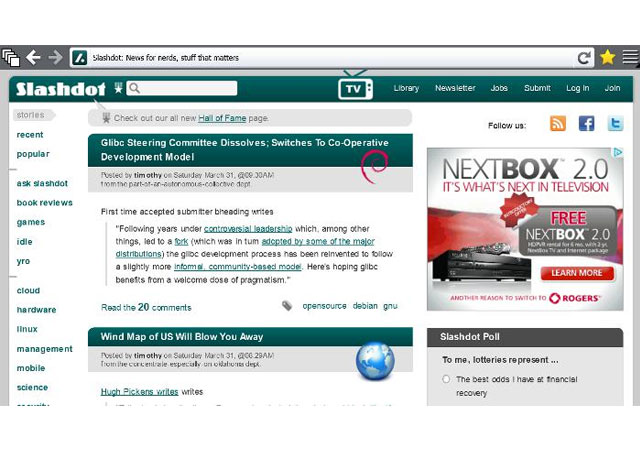The height and width of the screenshot is (450, 640).
Task: Open the Glibc Steering Committee story title
Action: (x=244, y=150)
